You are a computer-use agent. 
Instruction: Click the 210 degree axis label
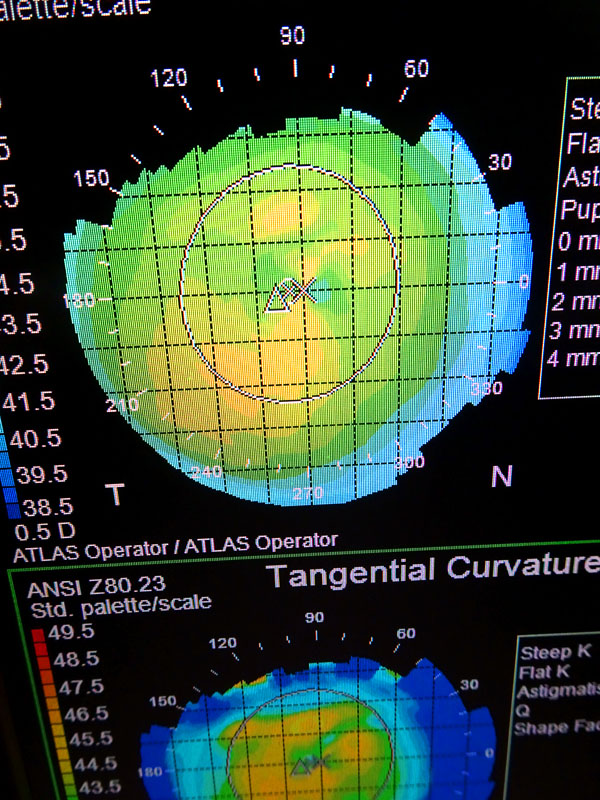pyautogui.click(x=122, y=405)
